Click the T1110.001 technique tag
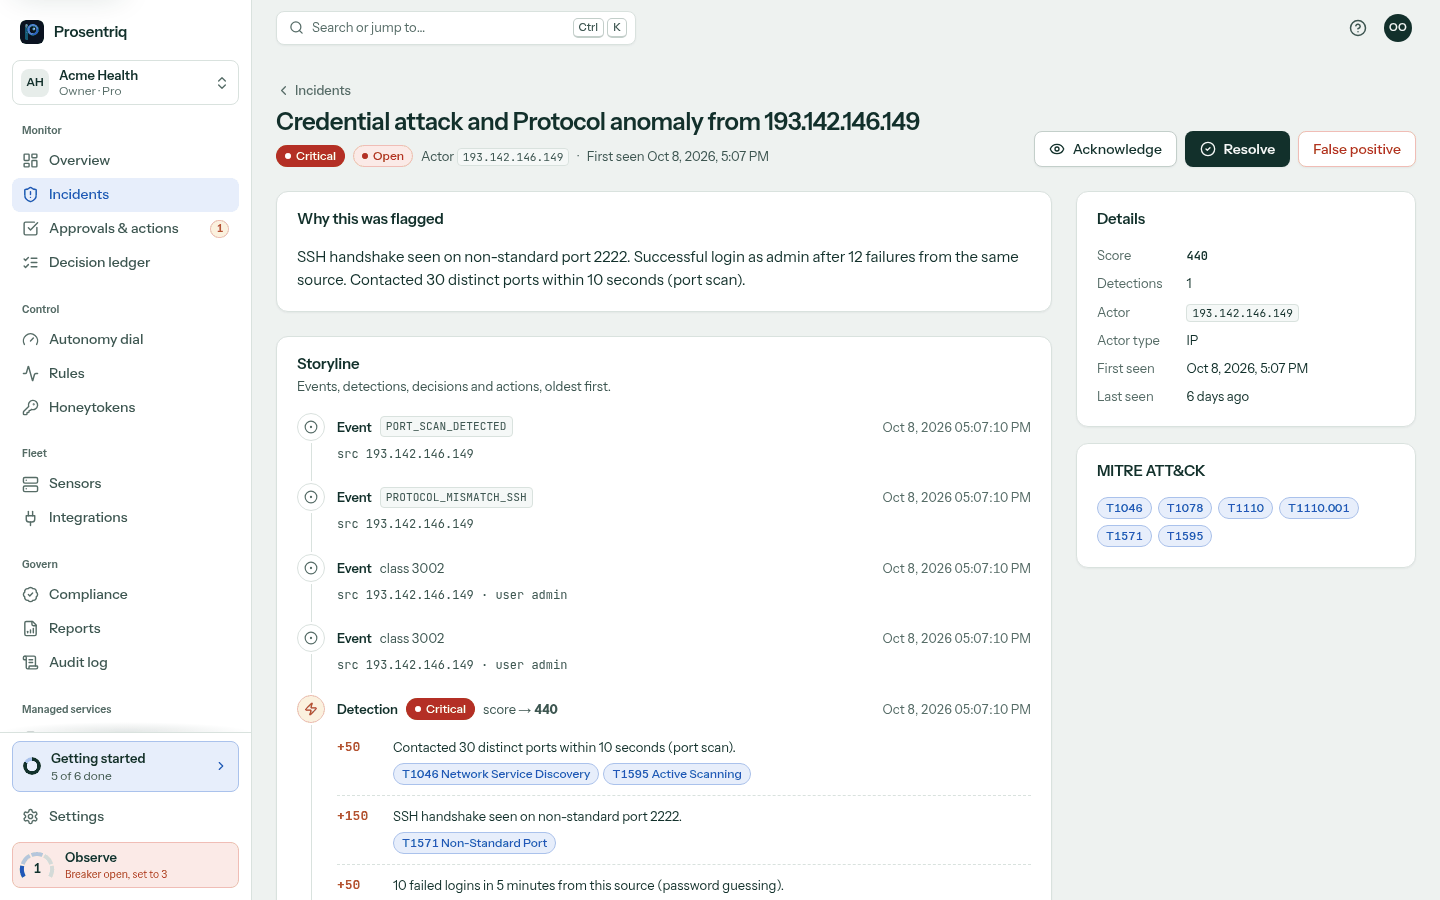This screenshot has height=900, width=1440. click(1319, 508)
